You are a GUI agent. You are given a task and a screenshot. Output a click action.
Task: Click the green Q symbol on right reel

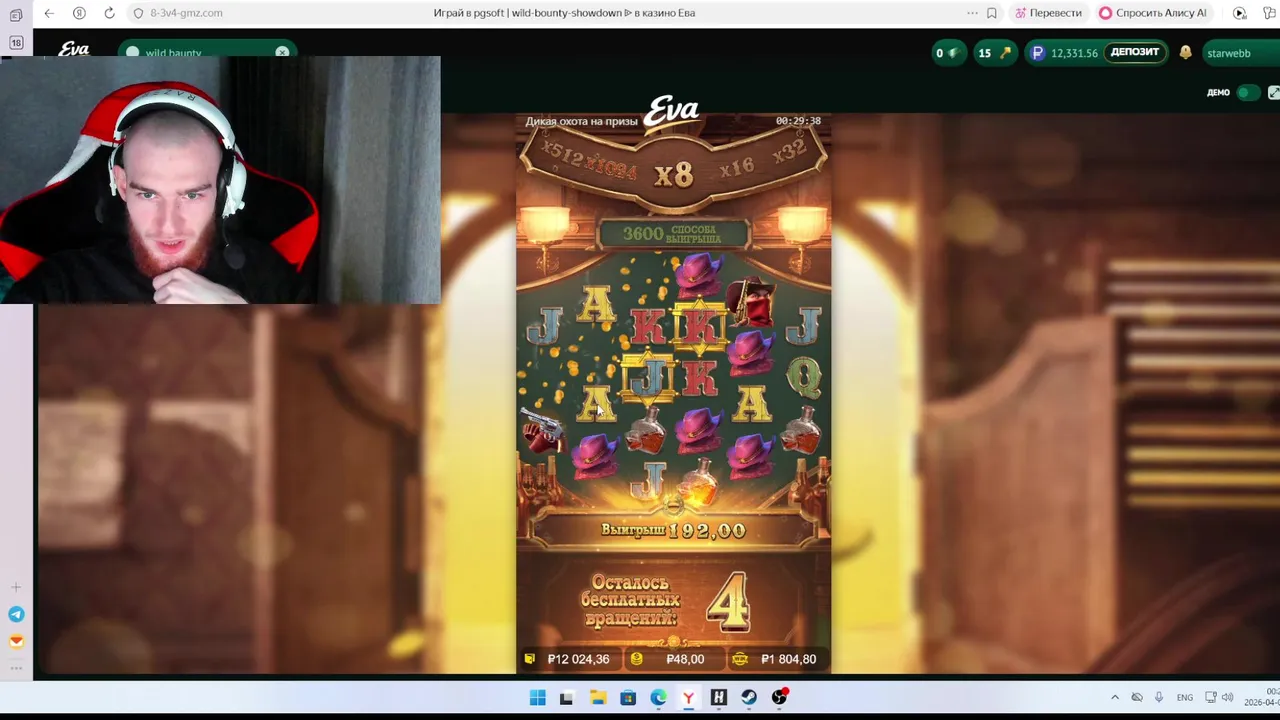click(x=804, y=376)
